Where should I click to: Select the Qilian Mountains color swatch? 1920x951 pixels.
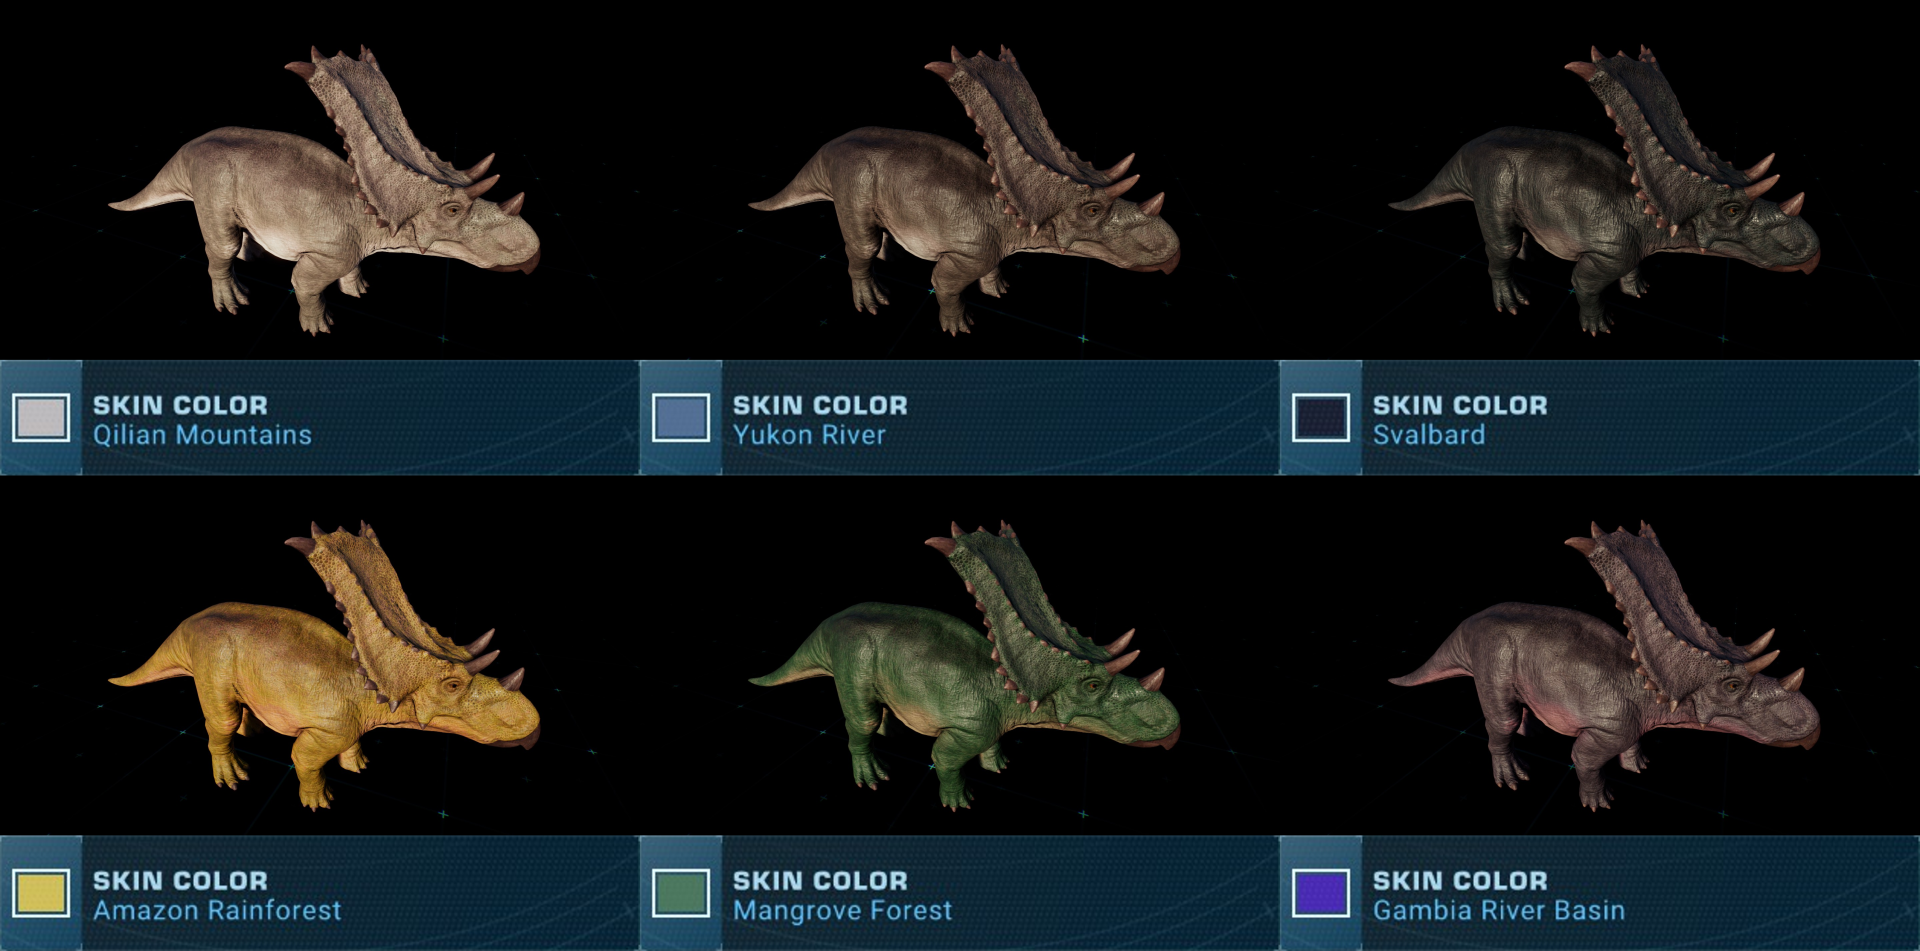pyautogui.click(x=41, y=418)
